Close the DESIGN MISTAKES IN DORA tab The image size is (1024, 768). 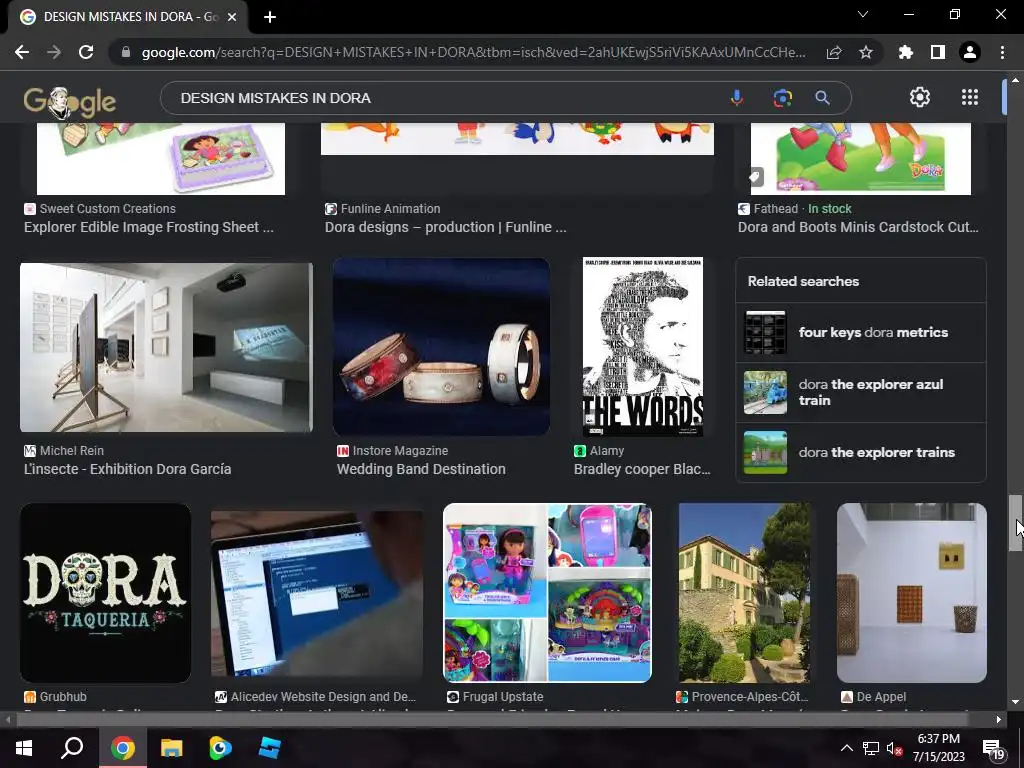click(x=232, y=17)
